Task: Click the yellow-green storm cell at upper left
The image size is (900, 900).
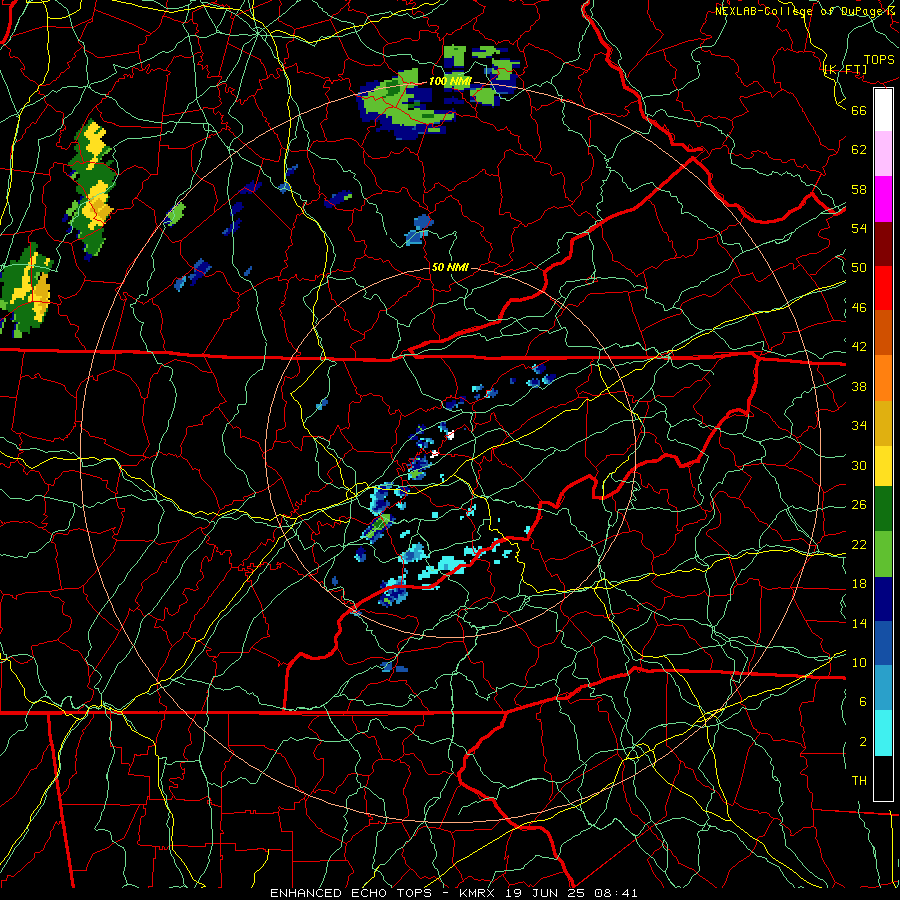Action: coord(92,187)
